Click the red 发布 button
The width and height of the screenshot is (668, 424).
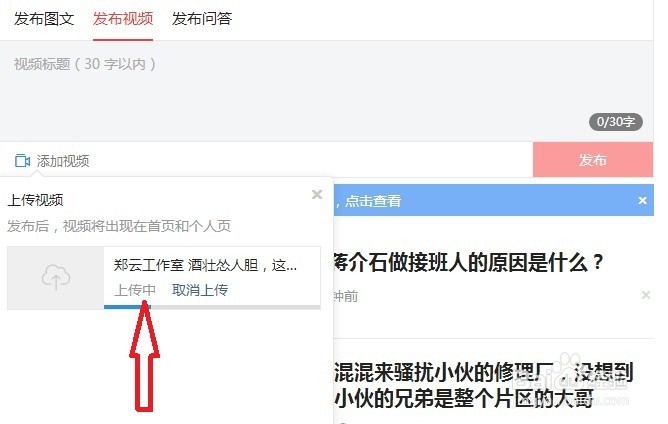click(x=593, y=160)
